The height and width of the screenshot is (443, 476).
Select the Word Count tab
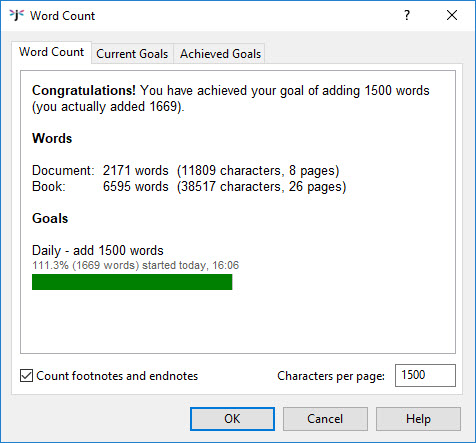click(x=51, y=52)
